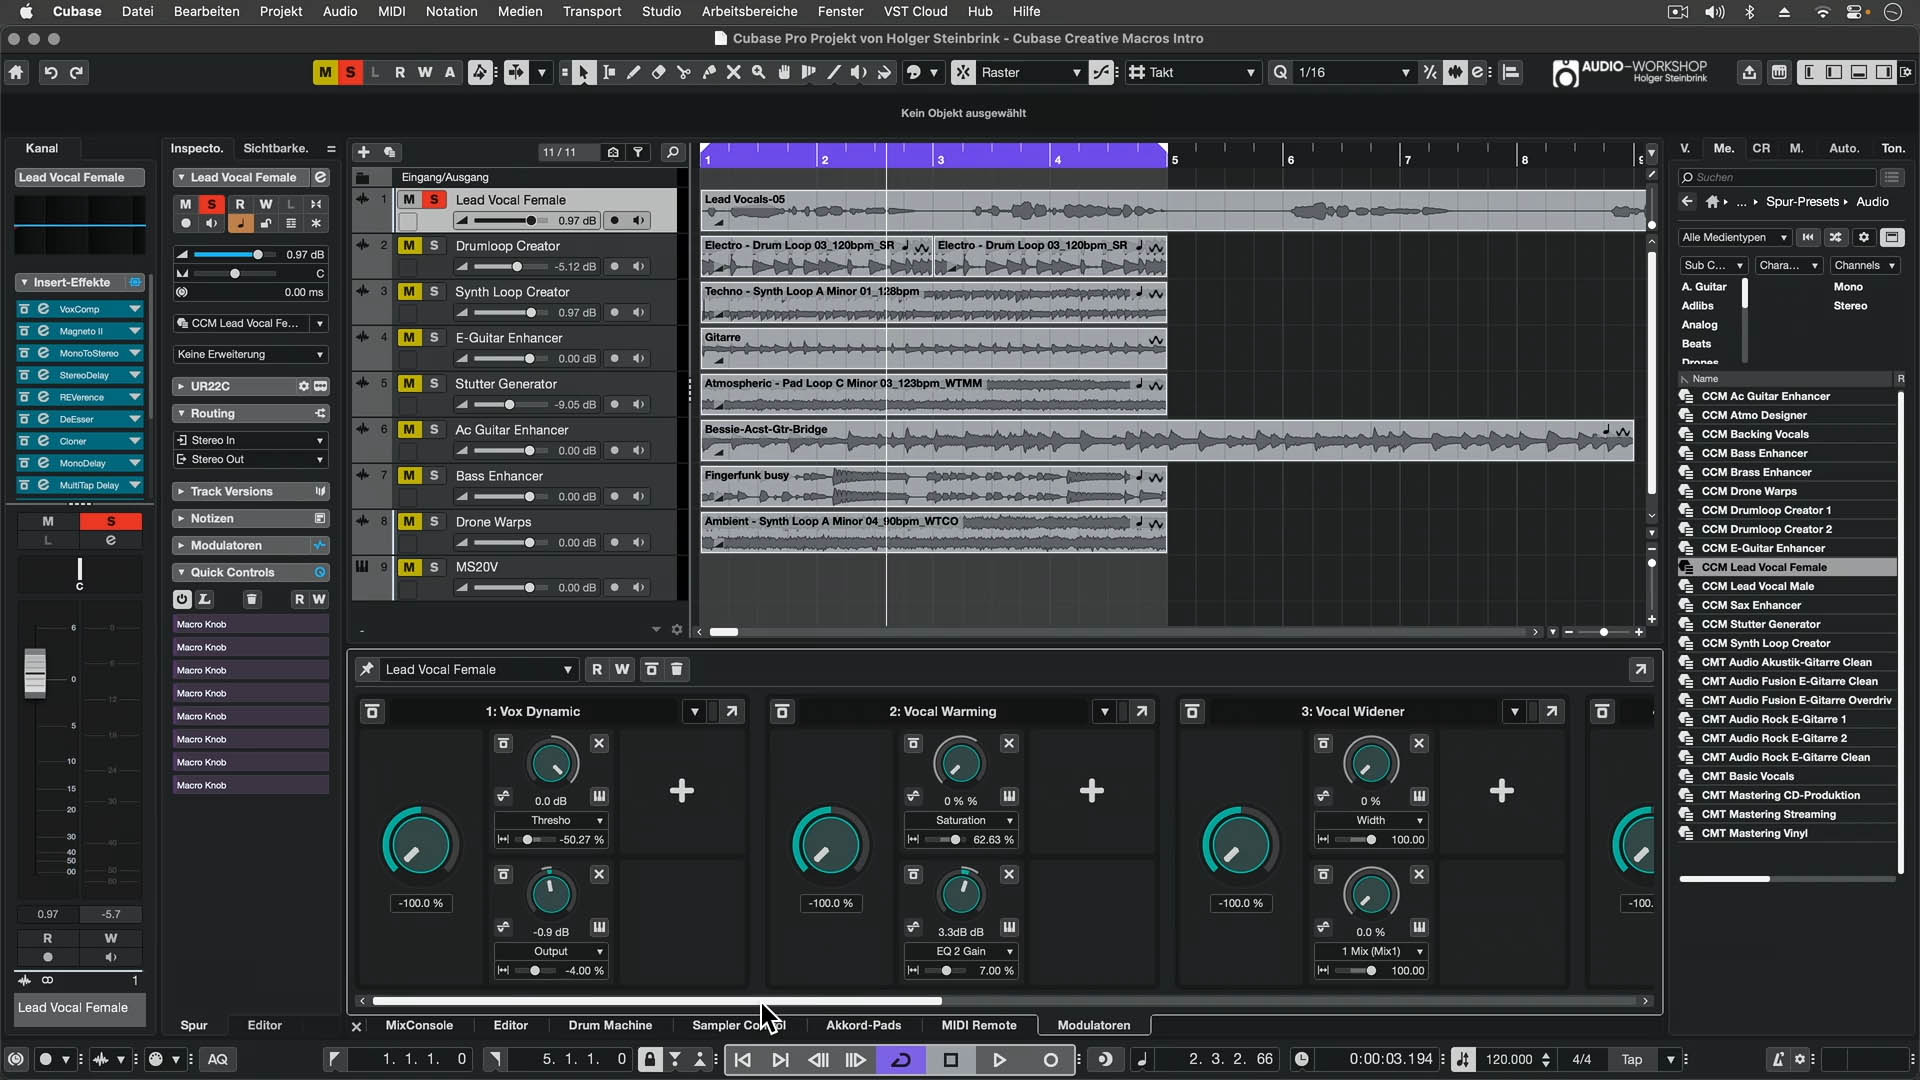
Task: Solo the Drone Warps track
Action: (434, 521)
